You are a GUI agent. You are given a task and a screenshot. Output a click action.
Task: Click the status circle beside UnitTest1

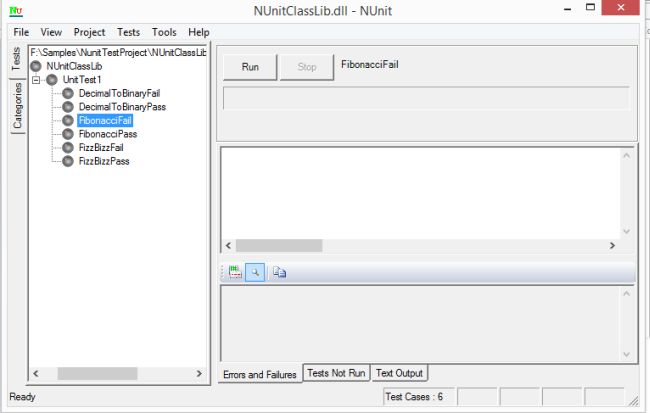[x=52, y=80]
